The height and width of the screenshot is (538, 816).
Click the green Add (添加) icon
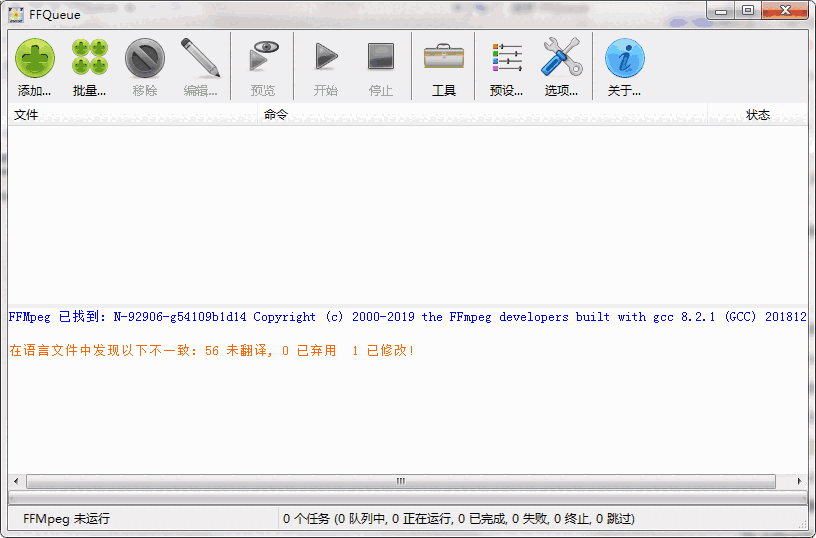[x=34, y=59]
